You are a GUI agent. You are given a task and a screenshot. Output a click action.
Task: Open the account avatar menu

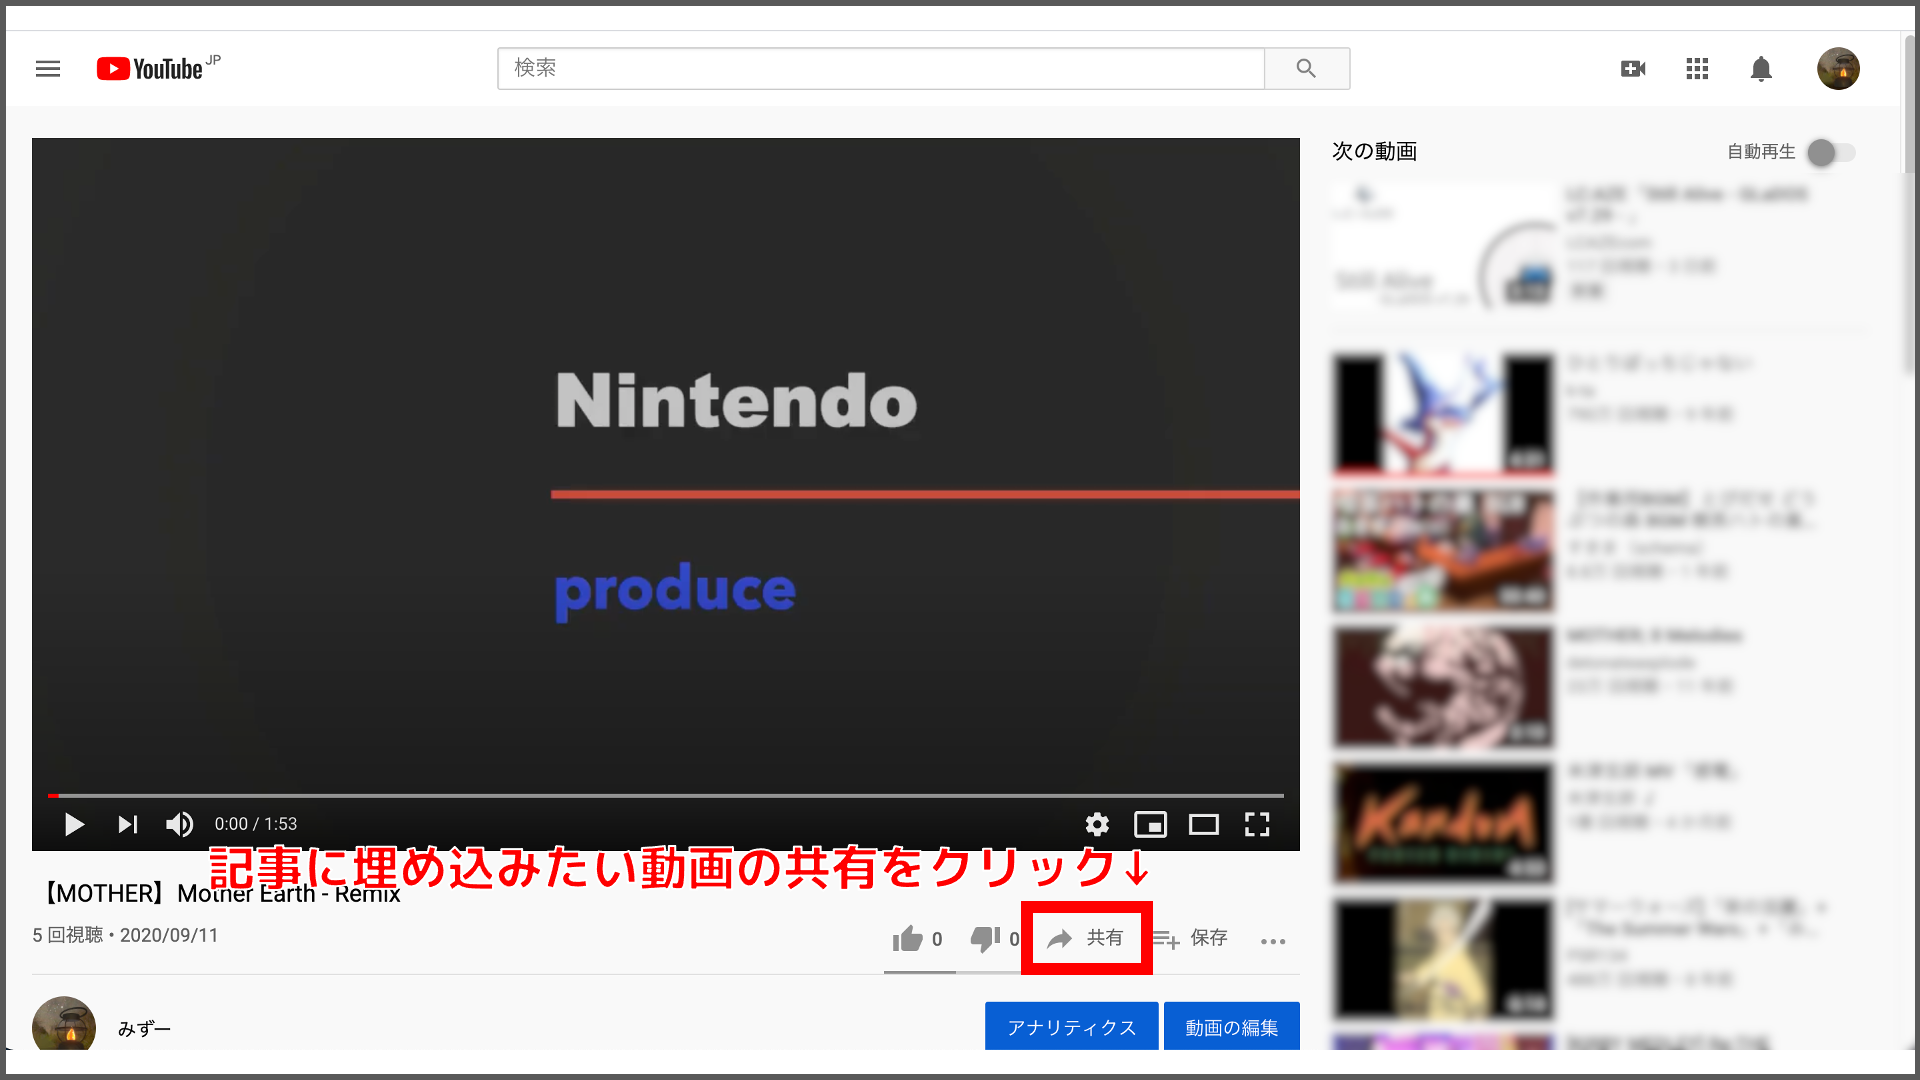(x=1838, y=68)
